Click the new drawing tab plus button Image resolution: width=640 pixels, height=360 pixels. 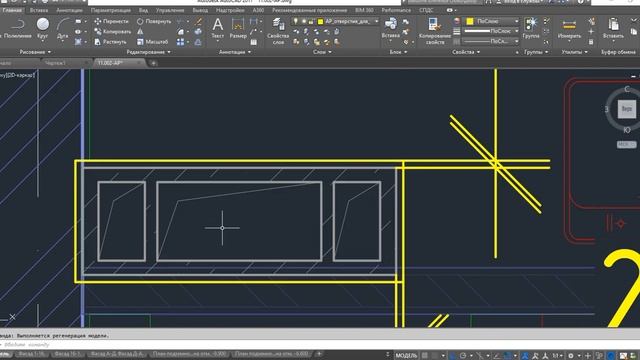(153, 63)
